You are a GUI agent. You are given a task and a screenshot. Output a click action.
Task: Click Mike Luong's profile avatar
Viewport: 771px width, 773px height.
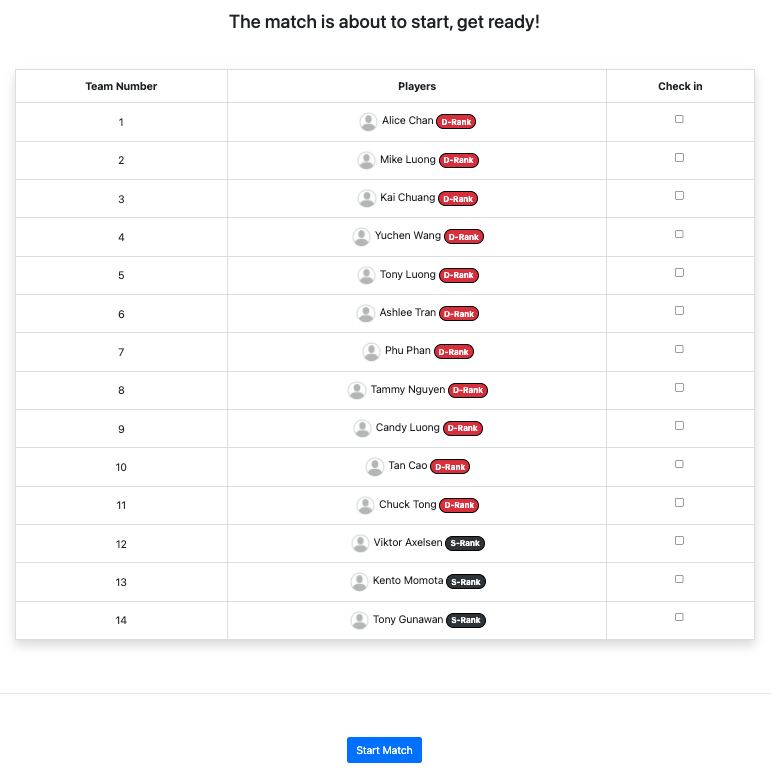pyautogui.click(x=366, y=160)
